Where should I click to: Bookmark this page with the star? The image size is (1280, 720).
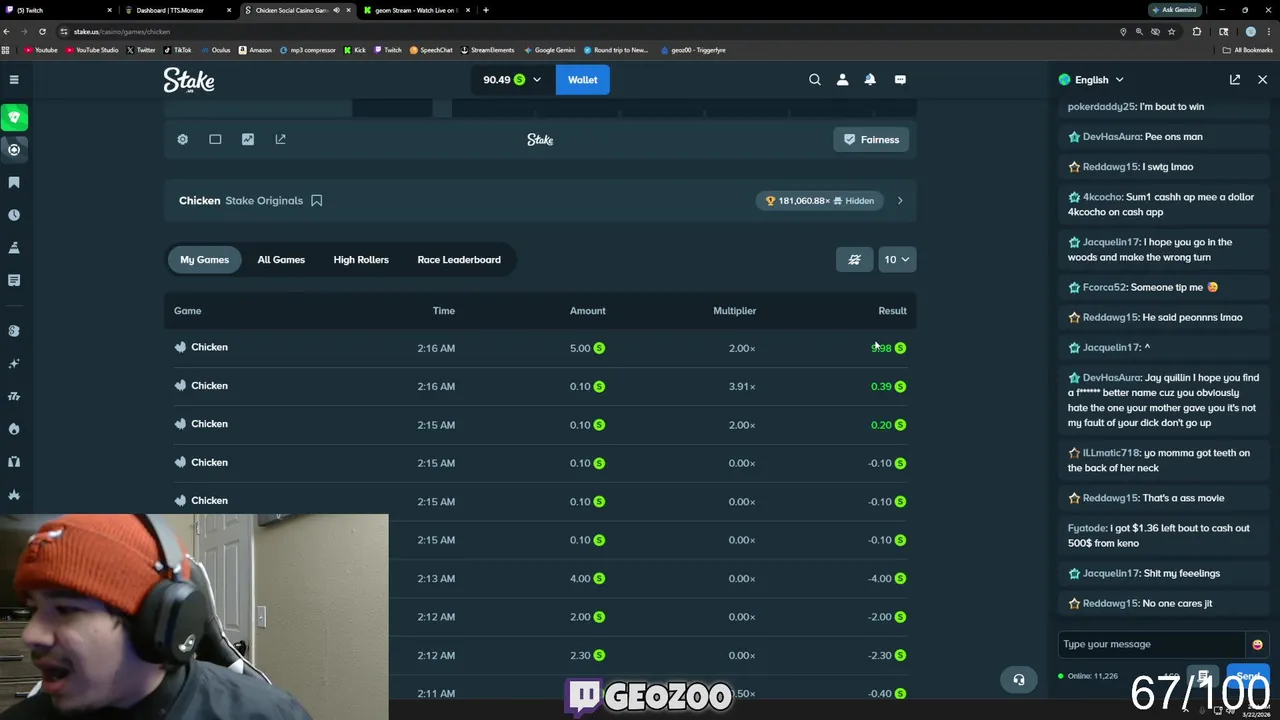point(1171,31)
